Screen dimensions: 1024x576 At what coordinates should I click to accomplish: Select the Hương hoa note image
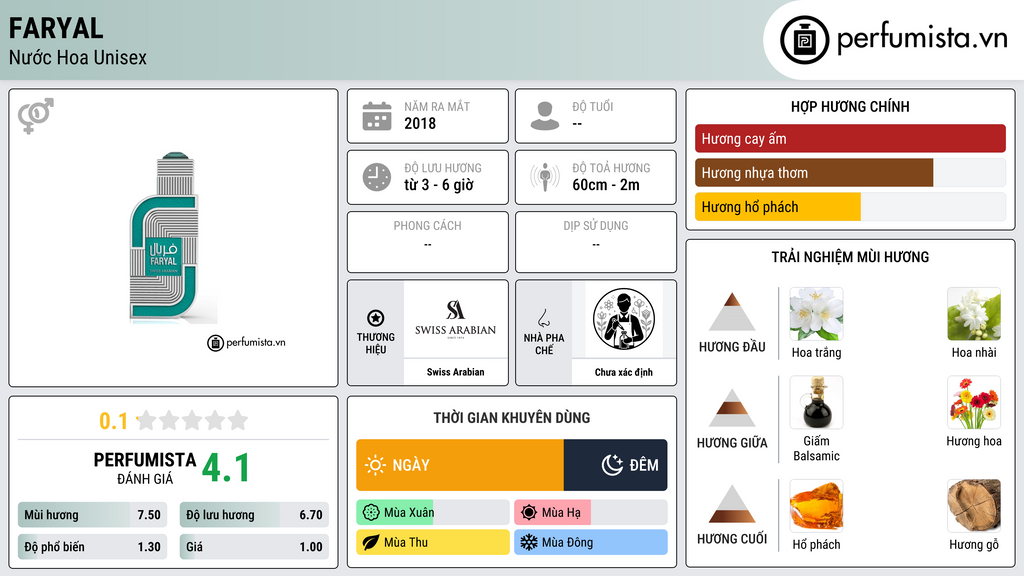[x=974, y=402]
